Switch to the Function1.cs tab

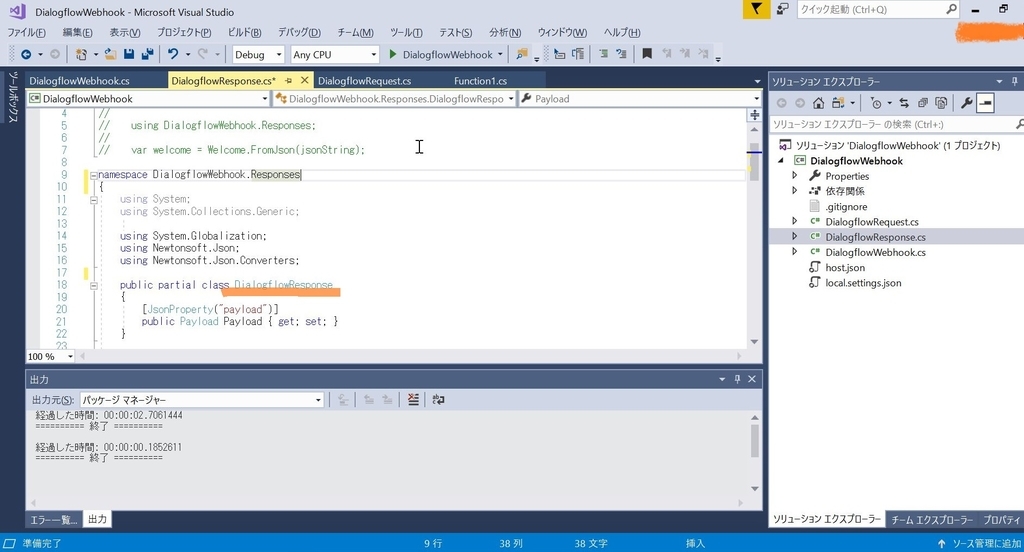(x=481, y=80)
